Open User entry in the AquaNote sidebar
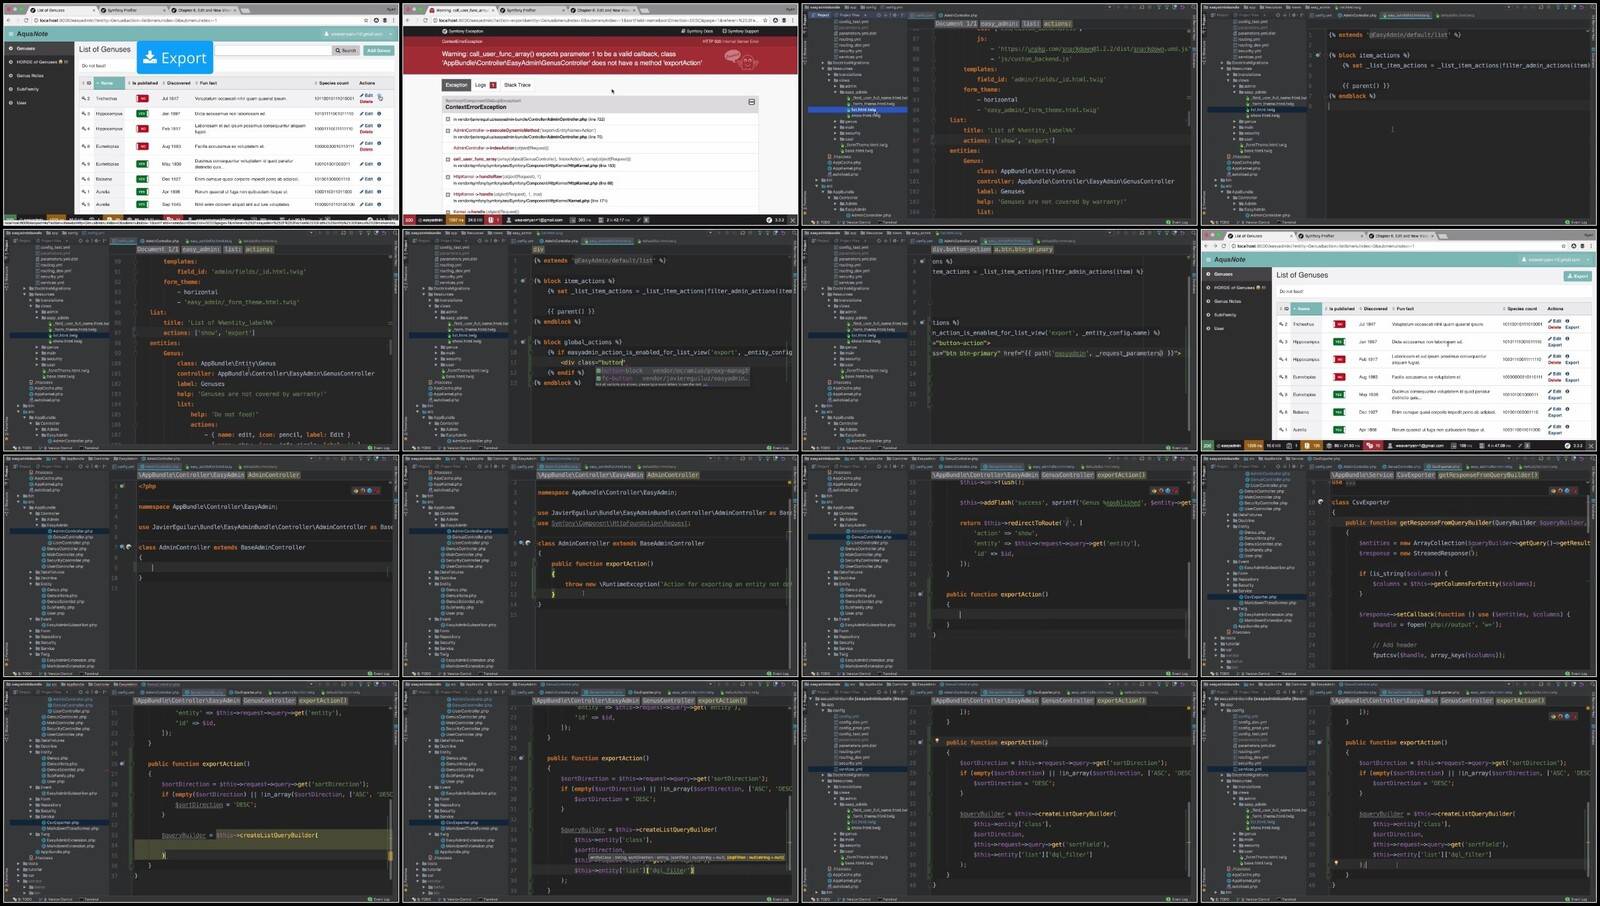Viewport: 1600px width, 906px height. [21, 103]
